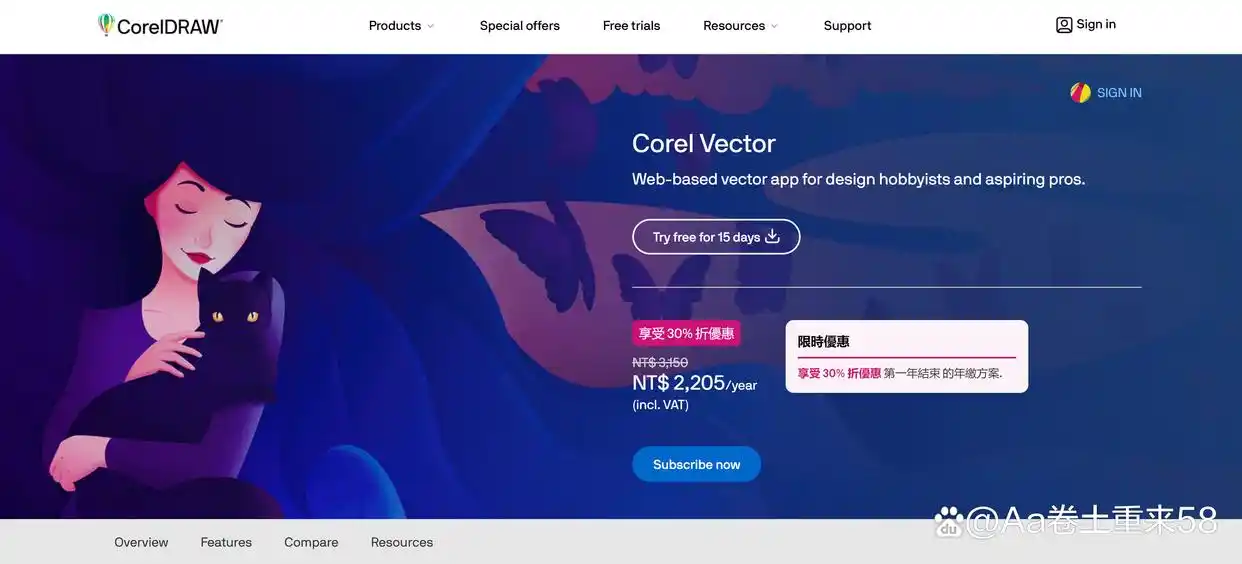1242x564 pixels.
Task: Click the CorelDRAW balloon logo icon
Action: pos(106,25)
